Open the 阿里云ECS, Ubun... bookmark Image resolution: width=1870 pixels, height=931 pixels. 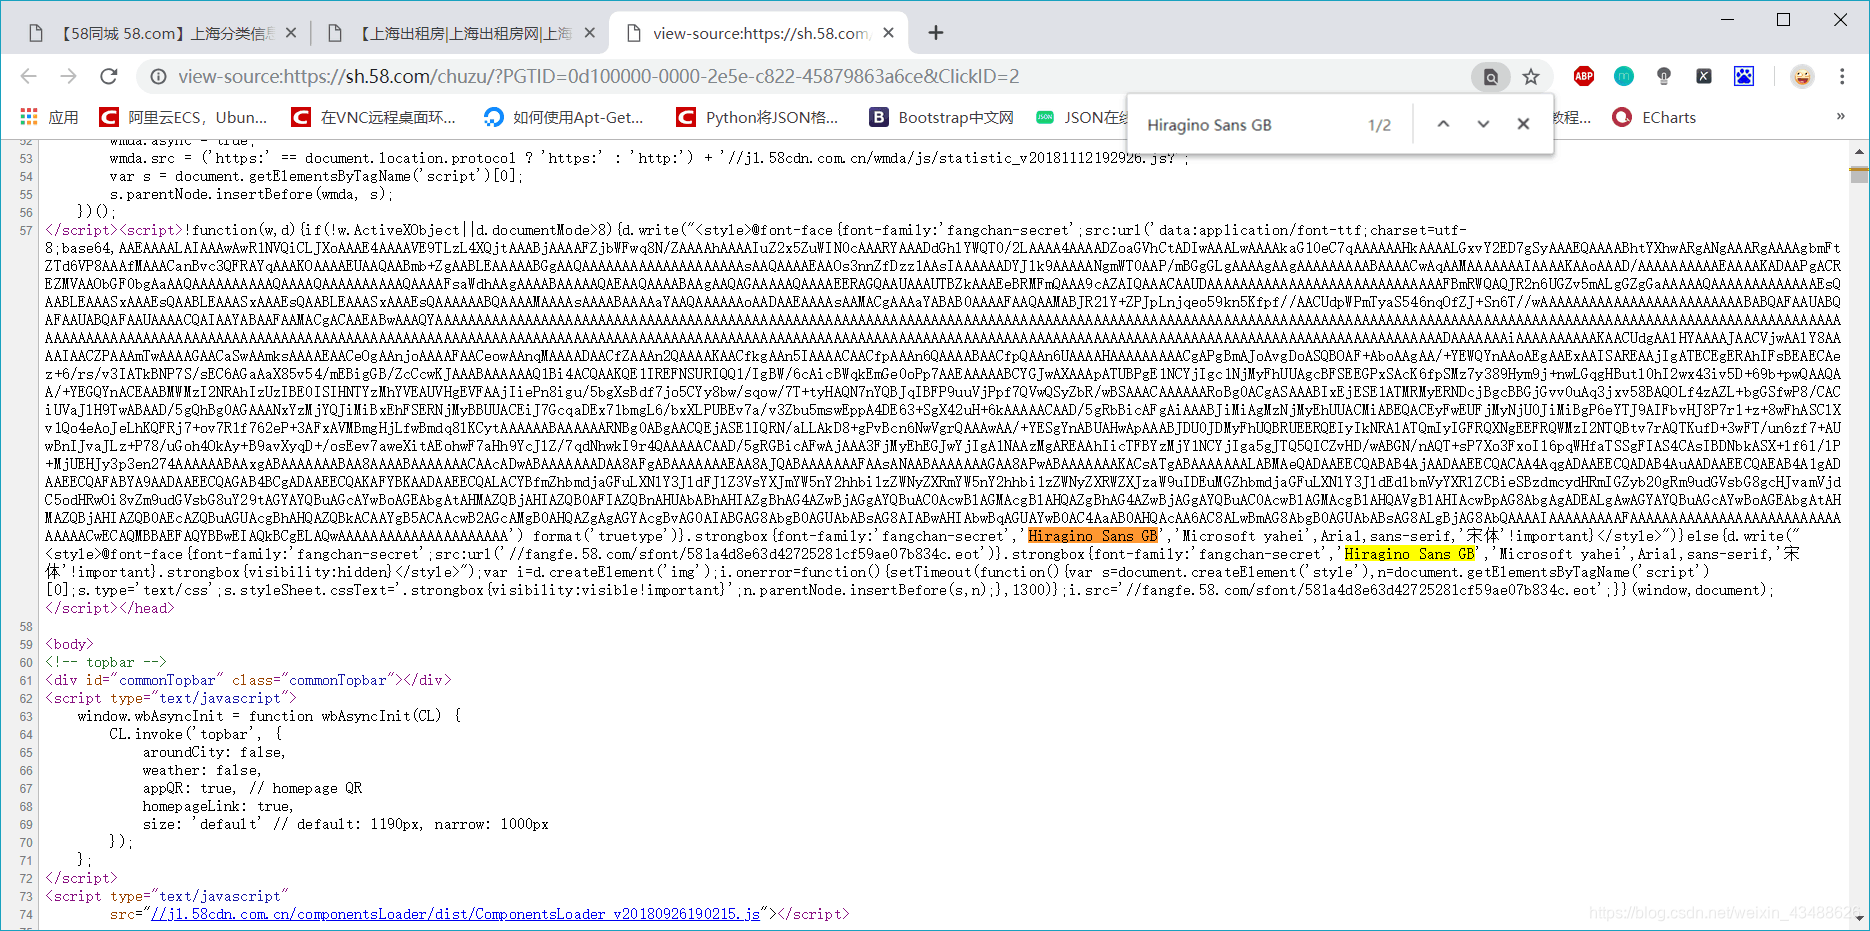(184, 117)
